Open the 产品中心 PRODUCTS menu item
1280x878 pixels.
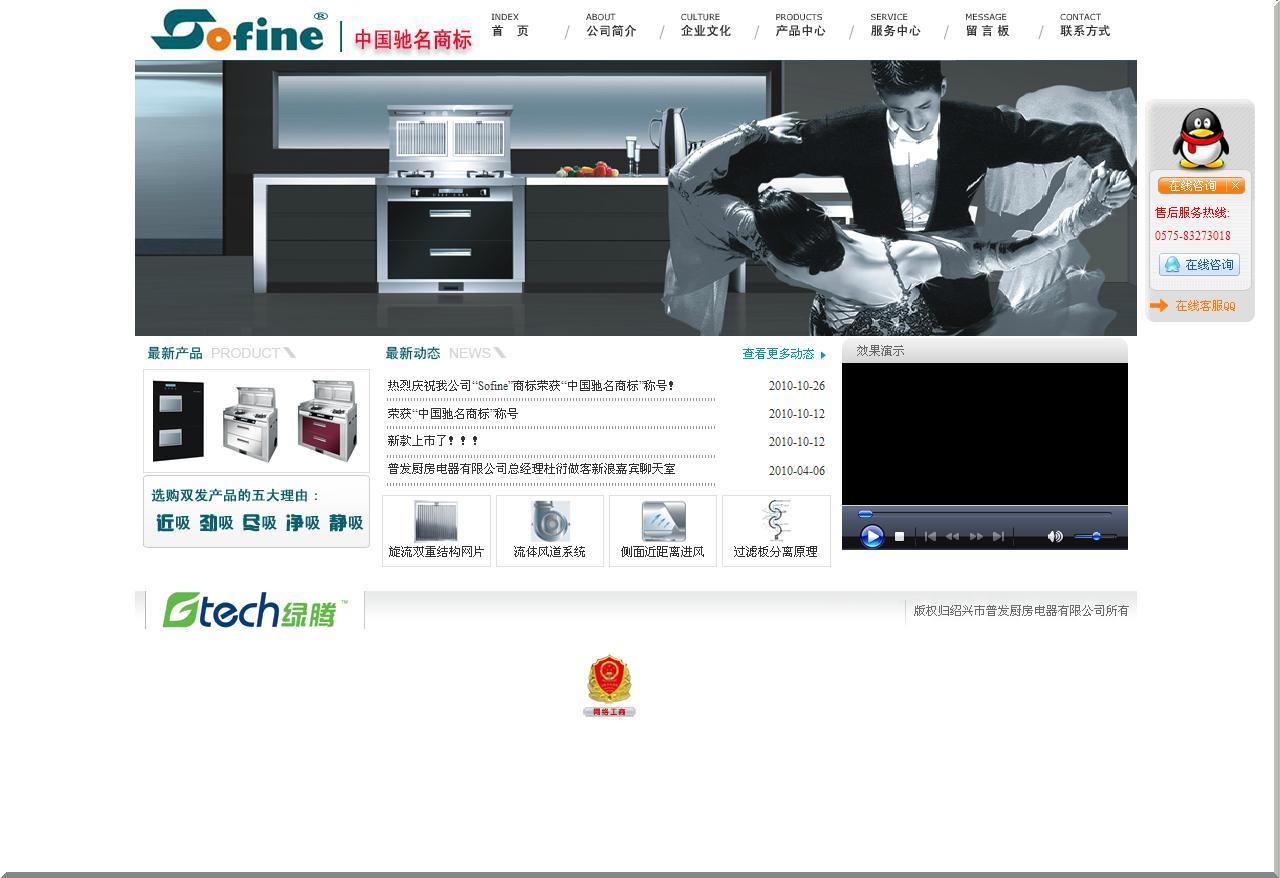(800, 25)
